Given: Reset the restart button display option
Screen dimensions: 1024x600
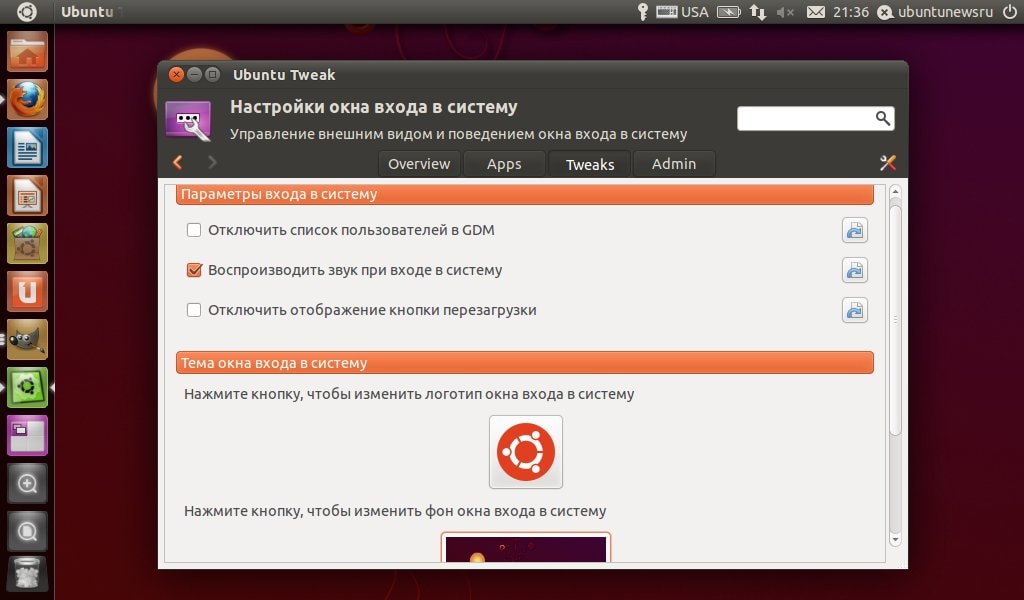Looking at the screenshot, I should point(855,311).
